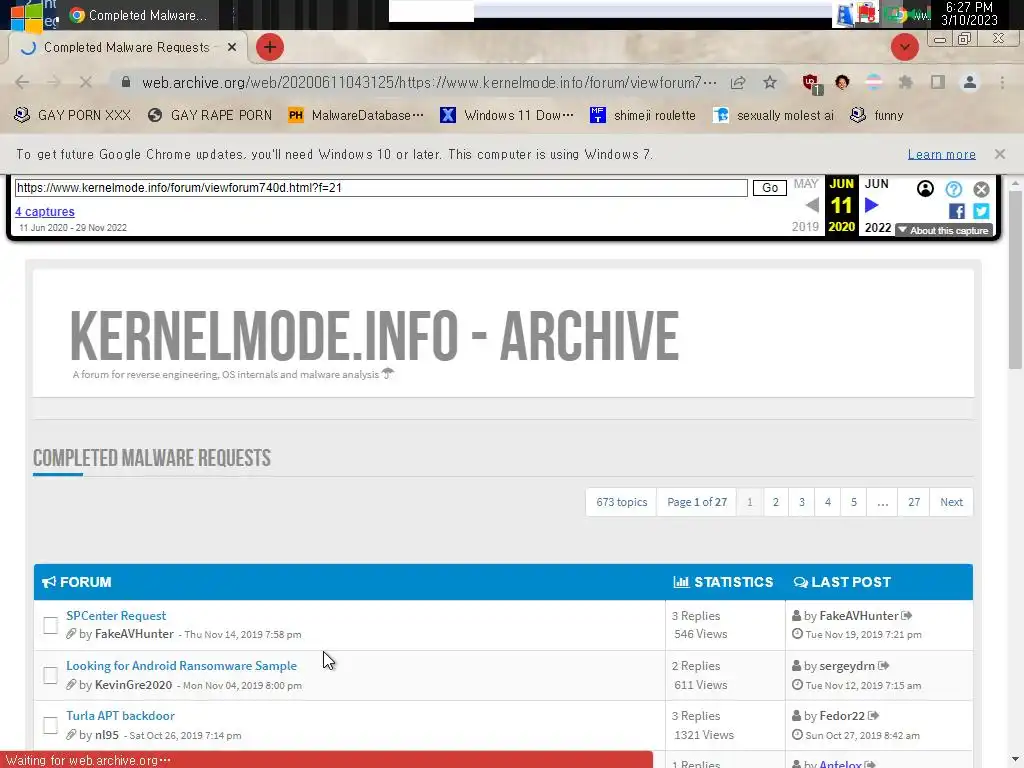Click Windows Start button

point(25,14)
